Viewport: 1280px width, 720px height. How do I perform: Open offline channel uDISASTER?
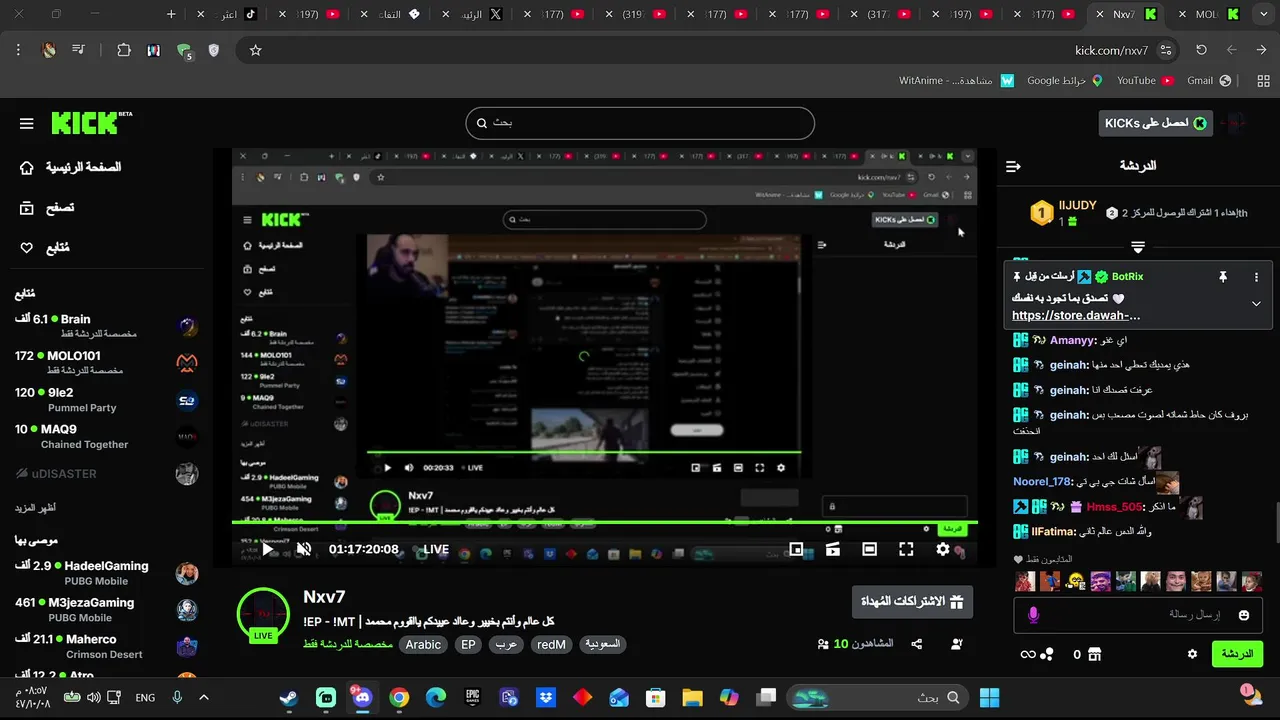106,474
